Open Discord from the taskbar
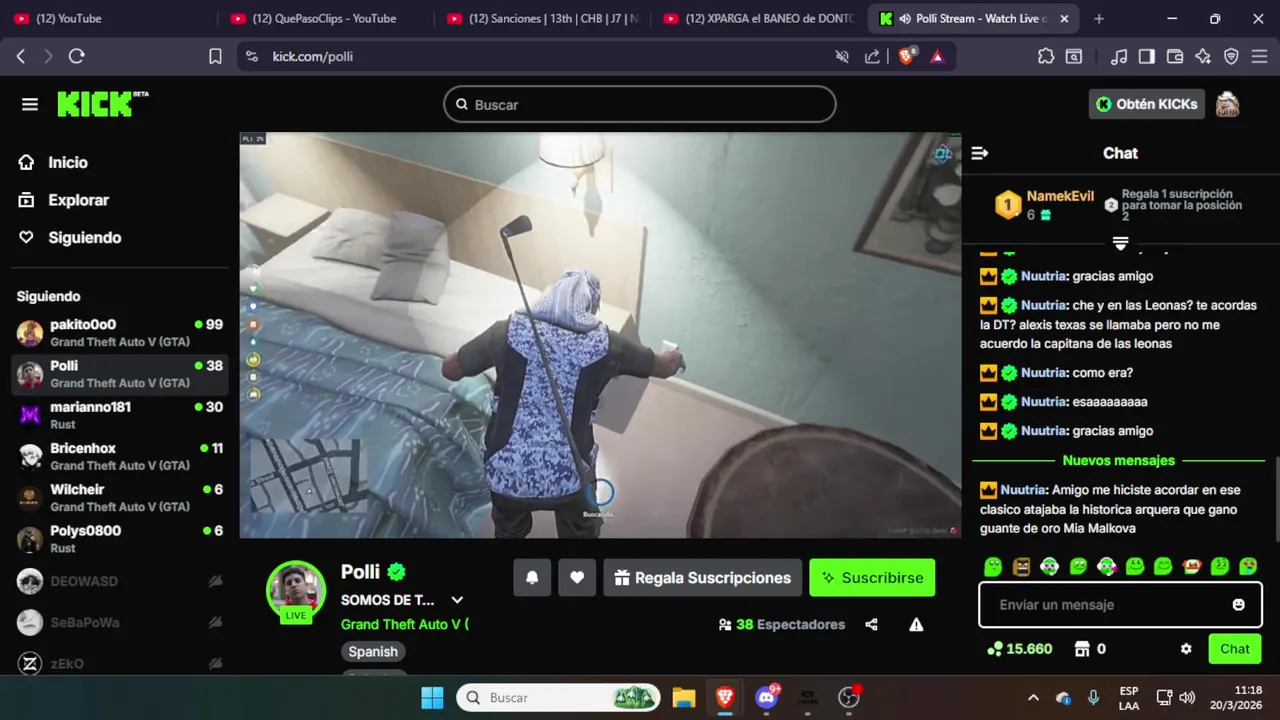The image size is (1280, 720). (767, 697)
